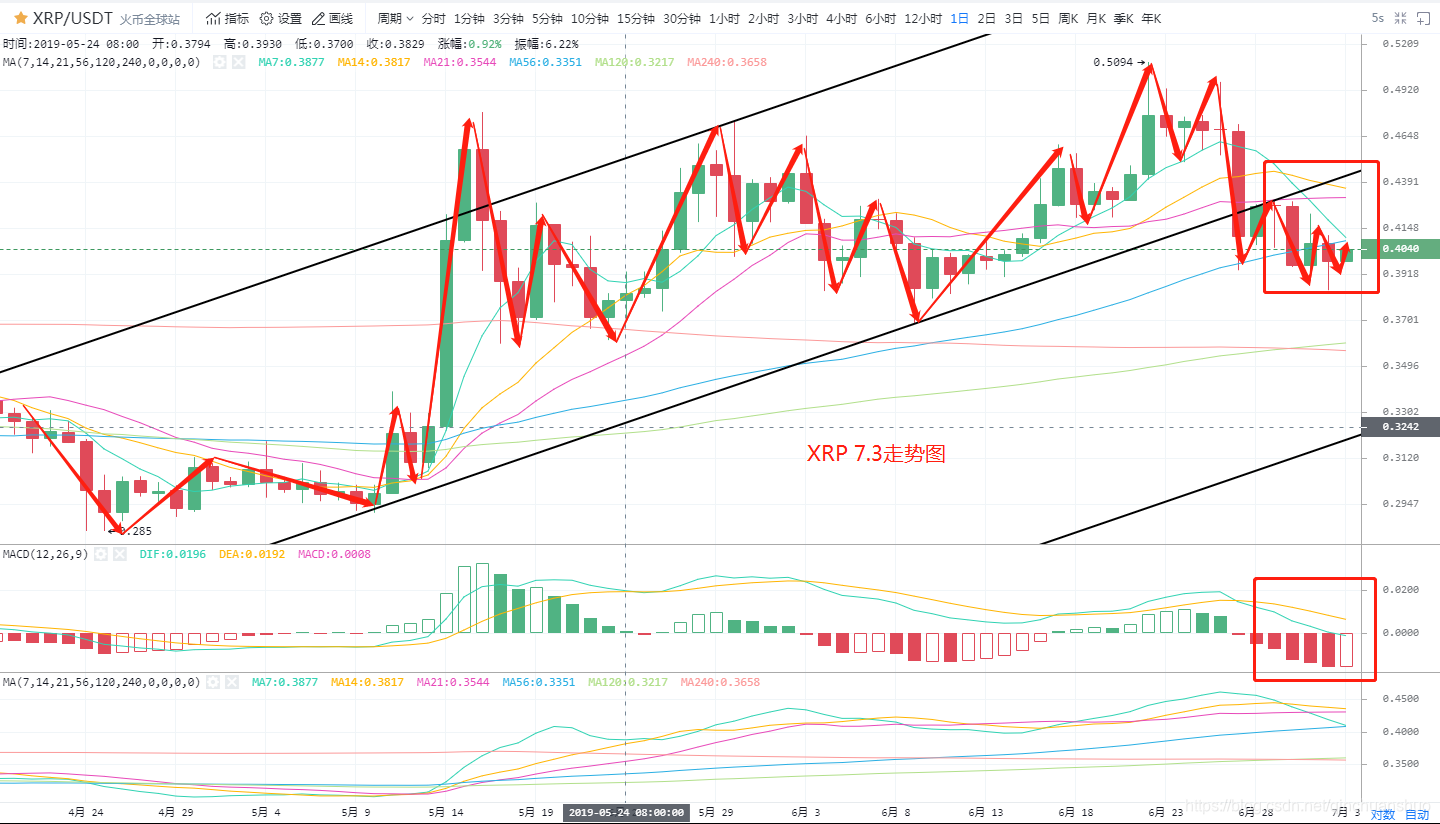Screen dimensions: 1440x824
Task: Click the crosshair price label 0.3242
Action: 1403,427
